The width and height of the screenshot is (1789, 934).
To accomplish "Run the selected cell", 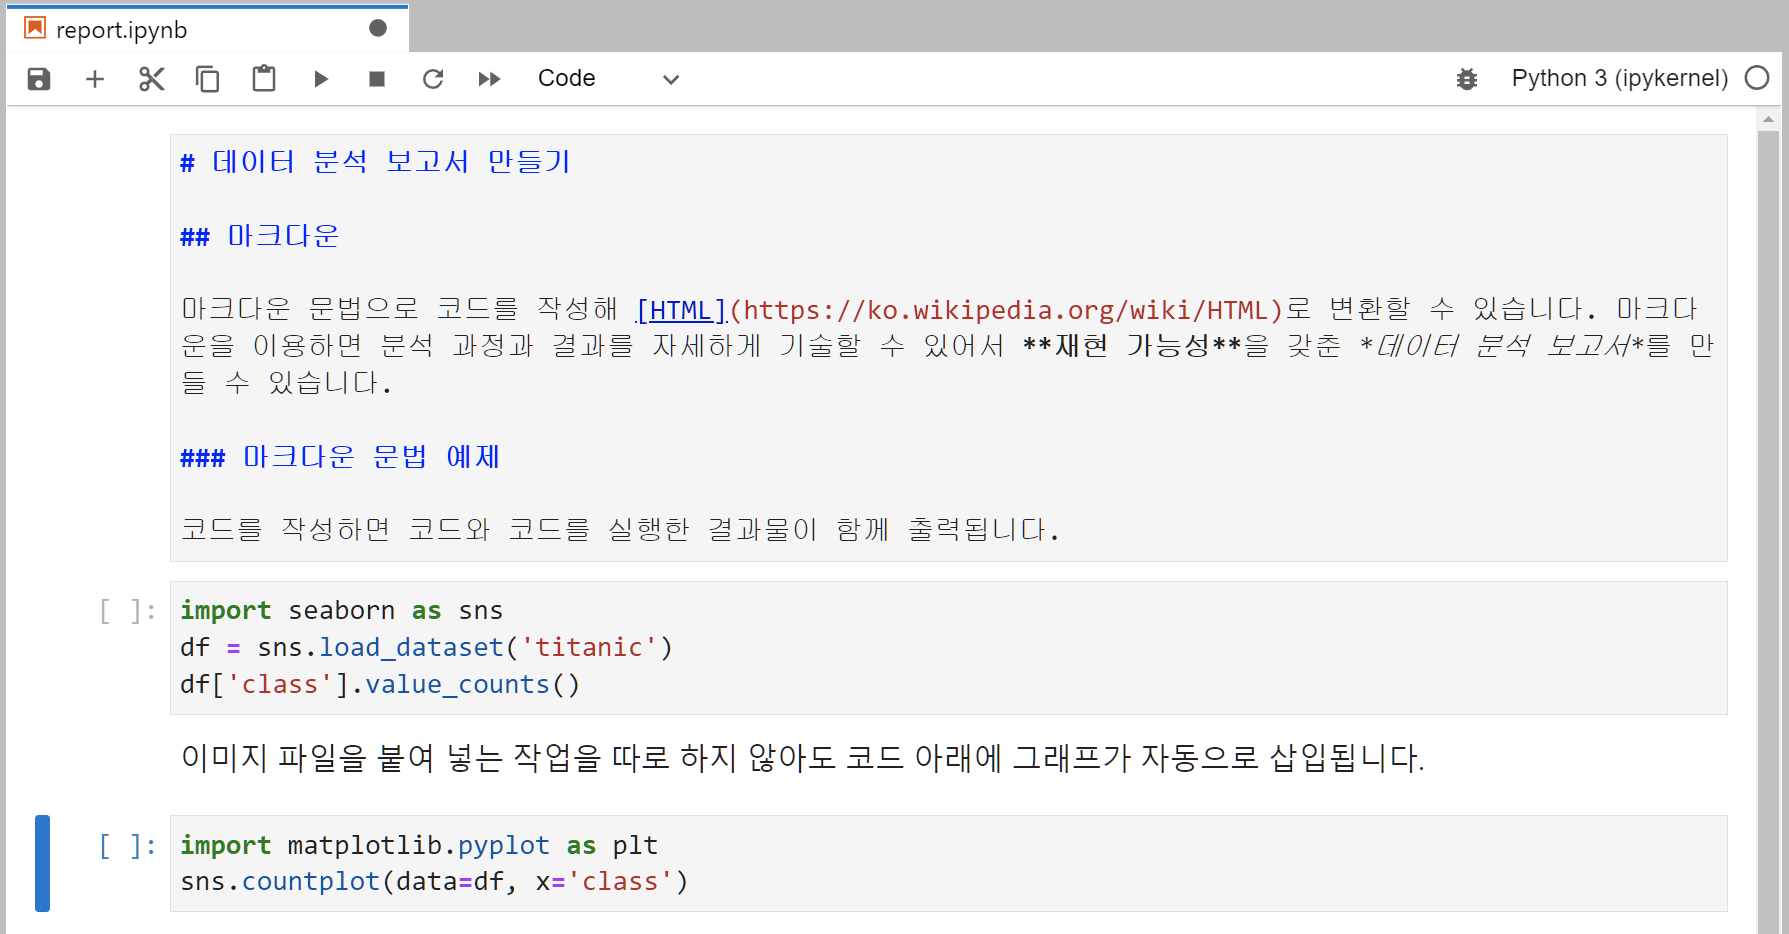I will point(320,79).
